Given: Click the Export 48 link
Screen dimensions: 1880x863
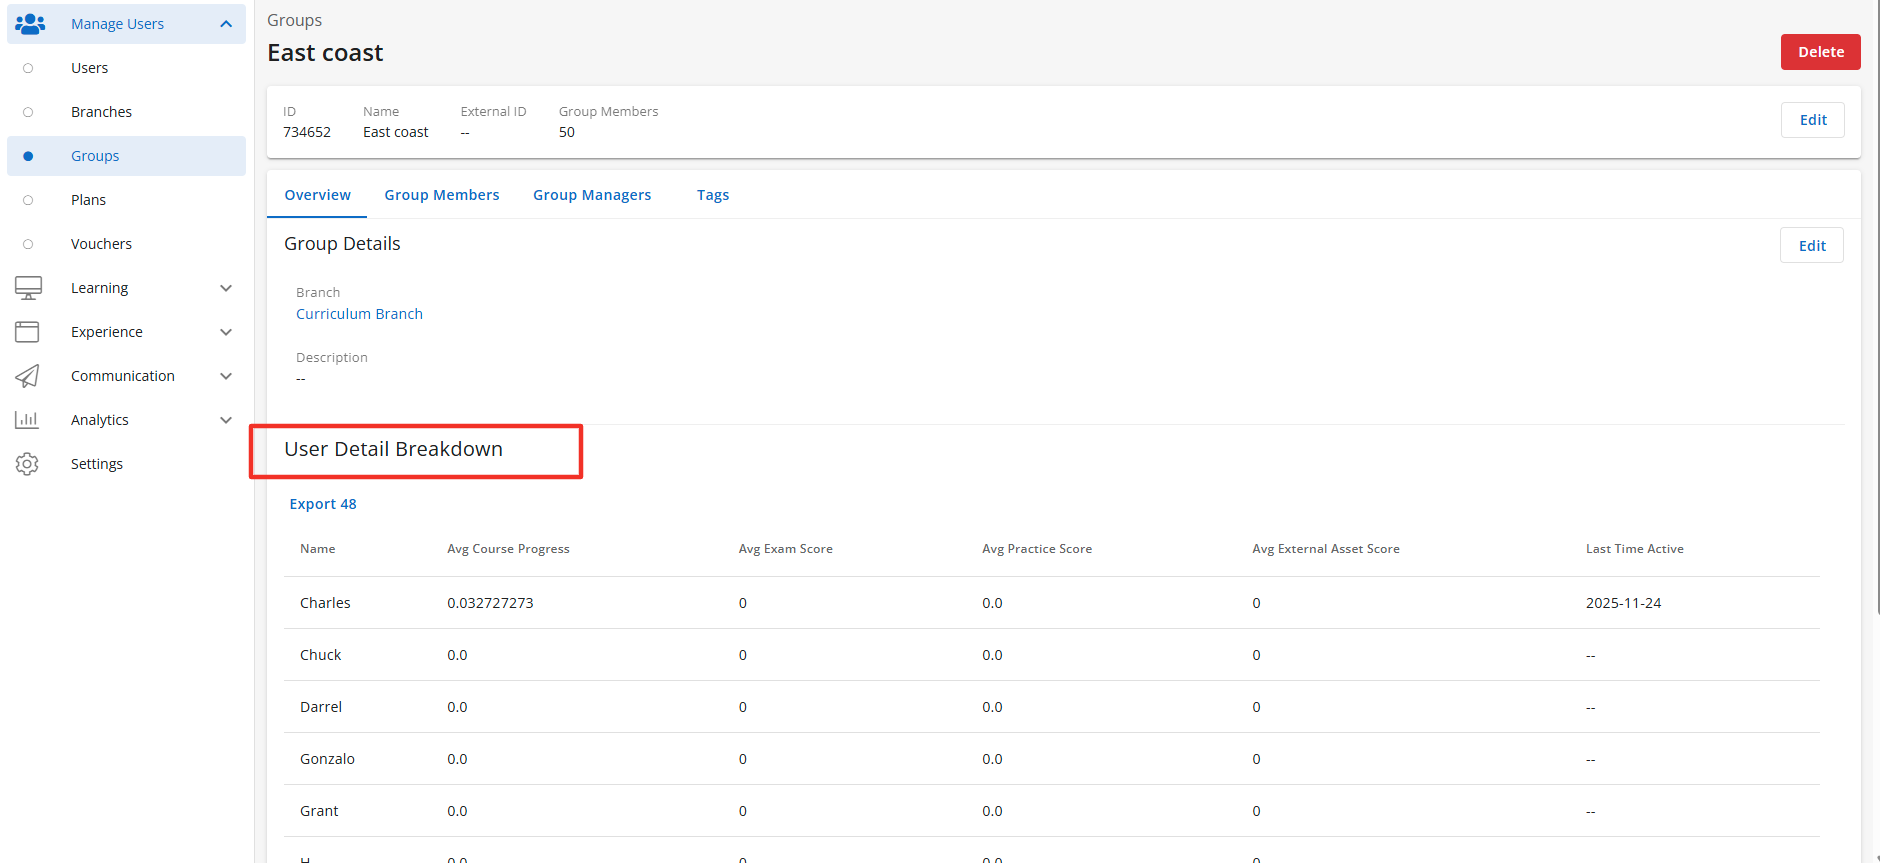Looking at the screenshot, I should pos(323,504).
